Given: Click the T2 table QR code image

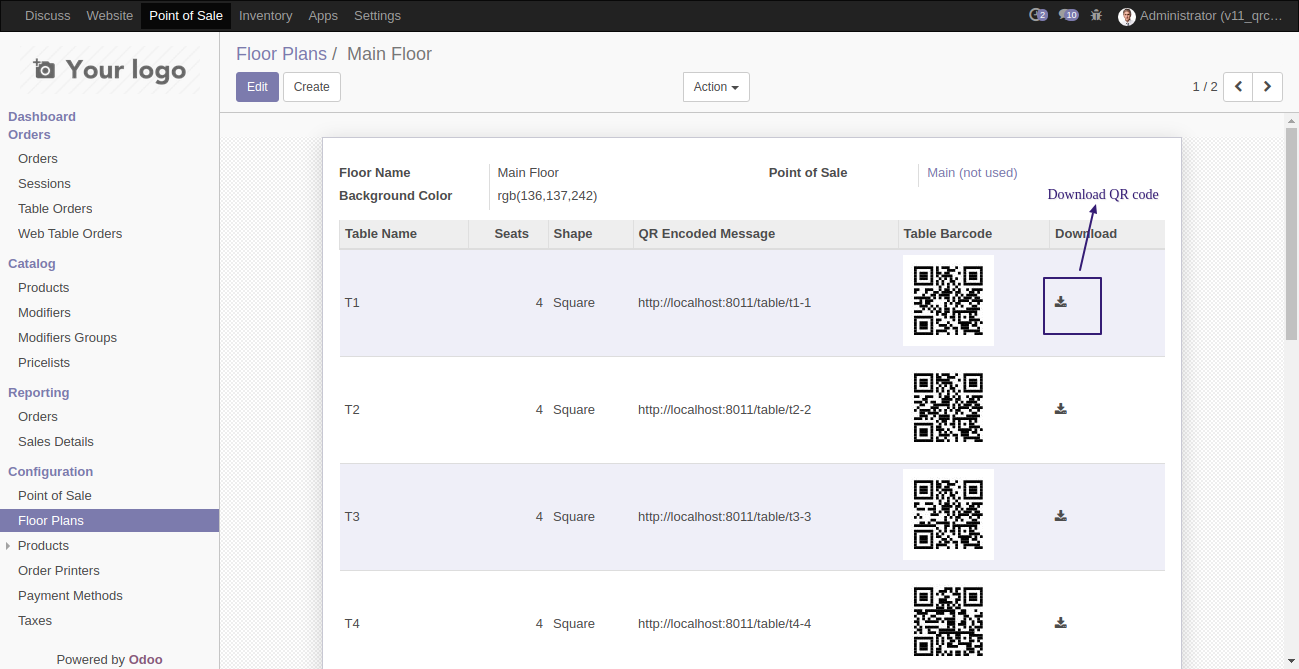Looking at the screenshot, I should pyautogui.click(x=948, y=408).
